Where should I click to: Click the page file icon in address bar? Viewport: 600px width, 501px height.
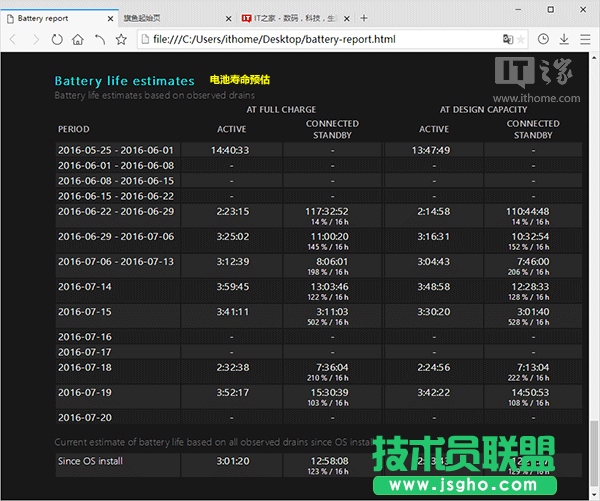tap(145, 39)
